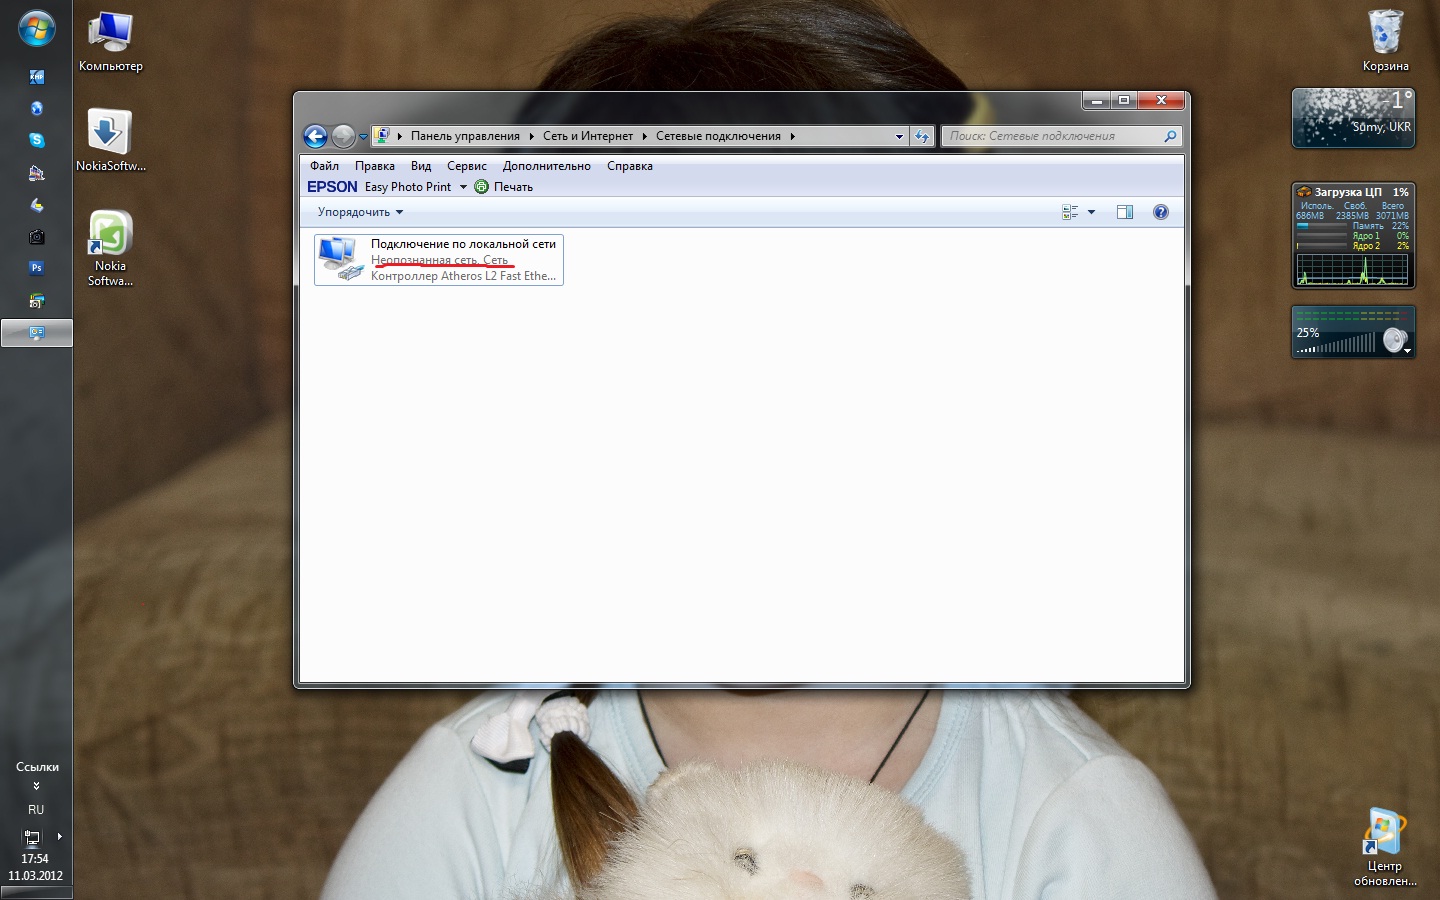Click the network tray icon

coord(33,837)
